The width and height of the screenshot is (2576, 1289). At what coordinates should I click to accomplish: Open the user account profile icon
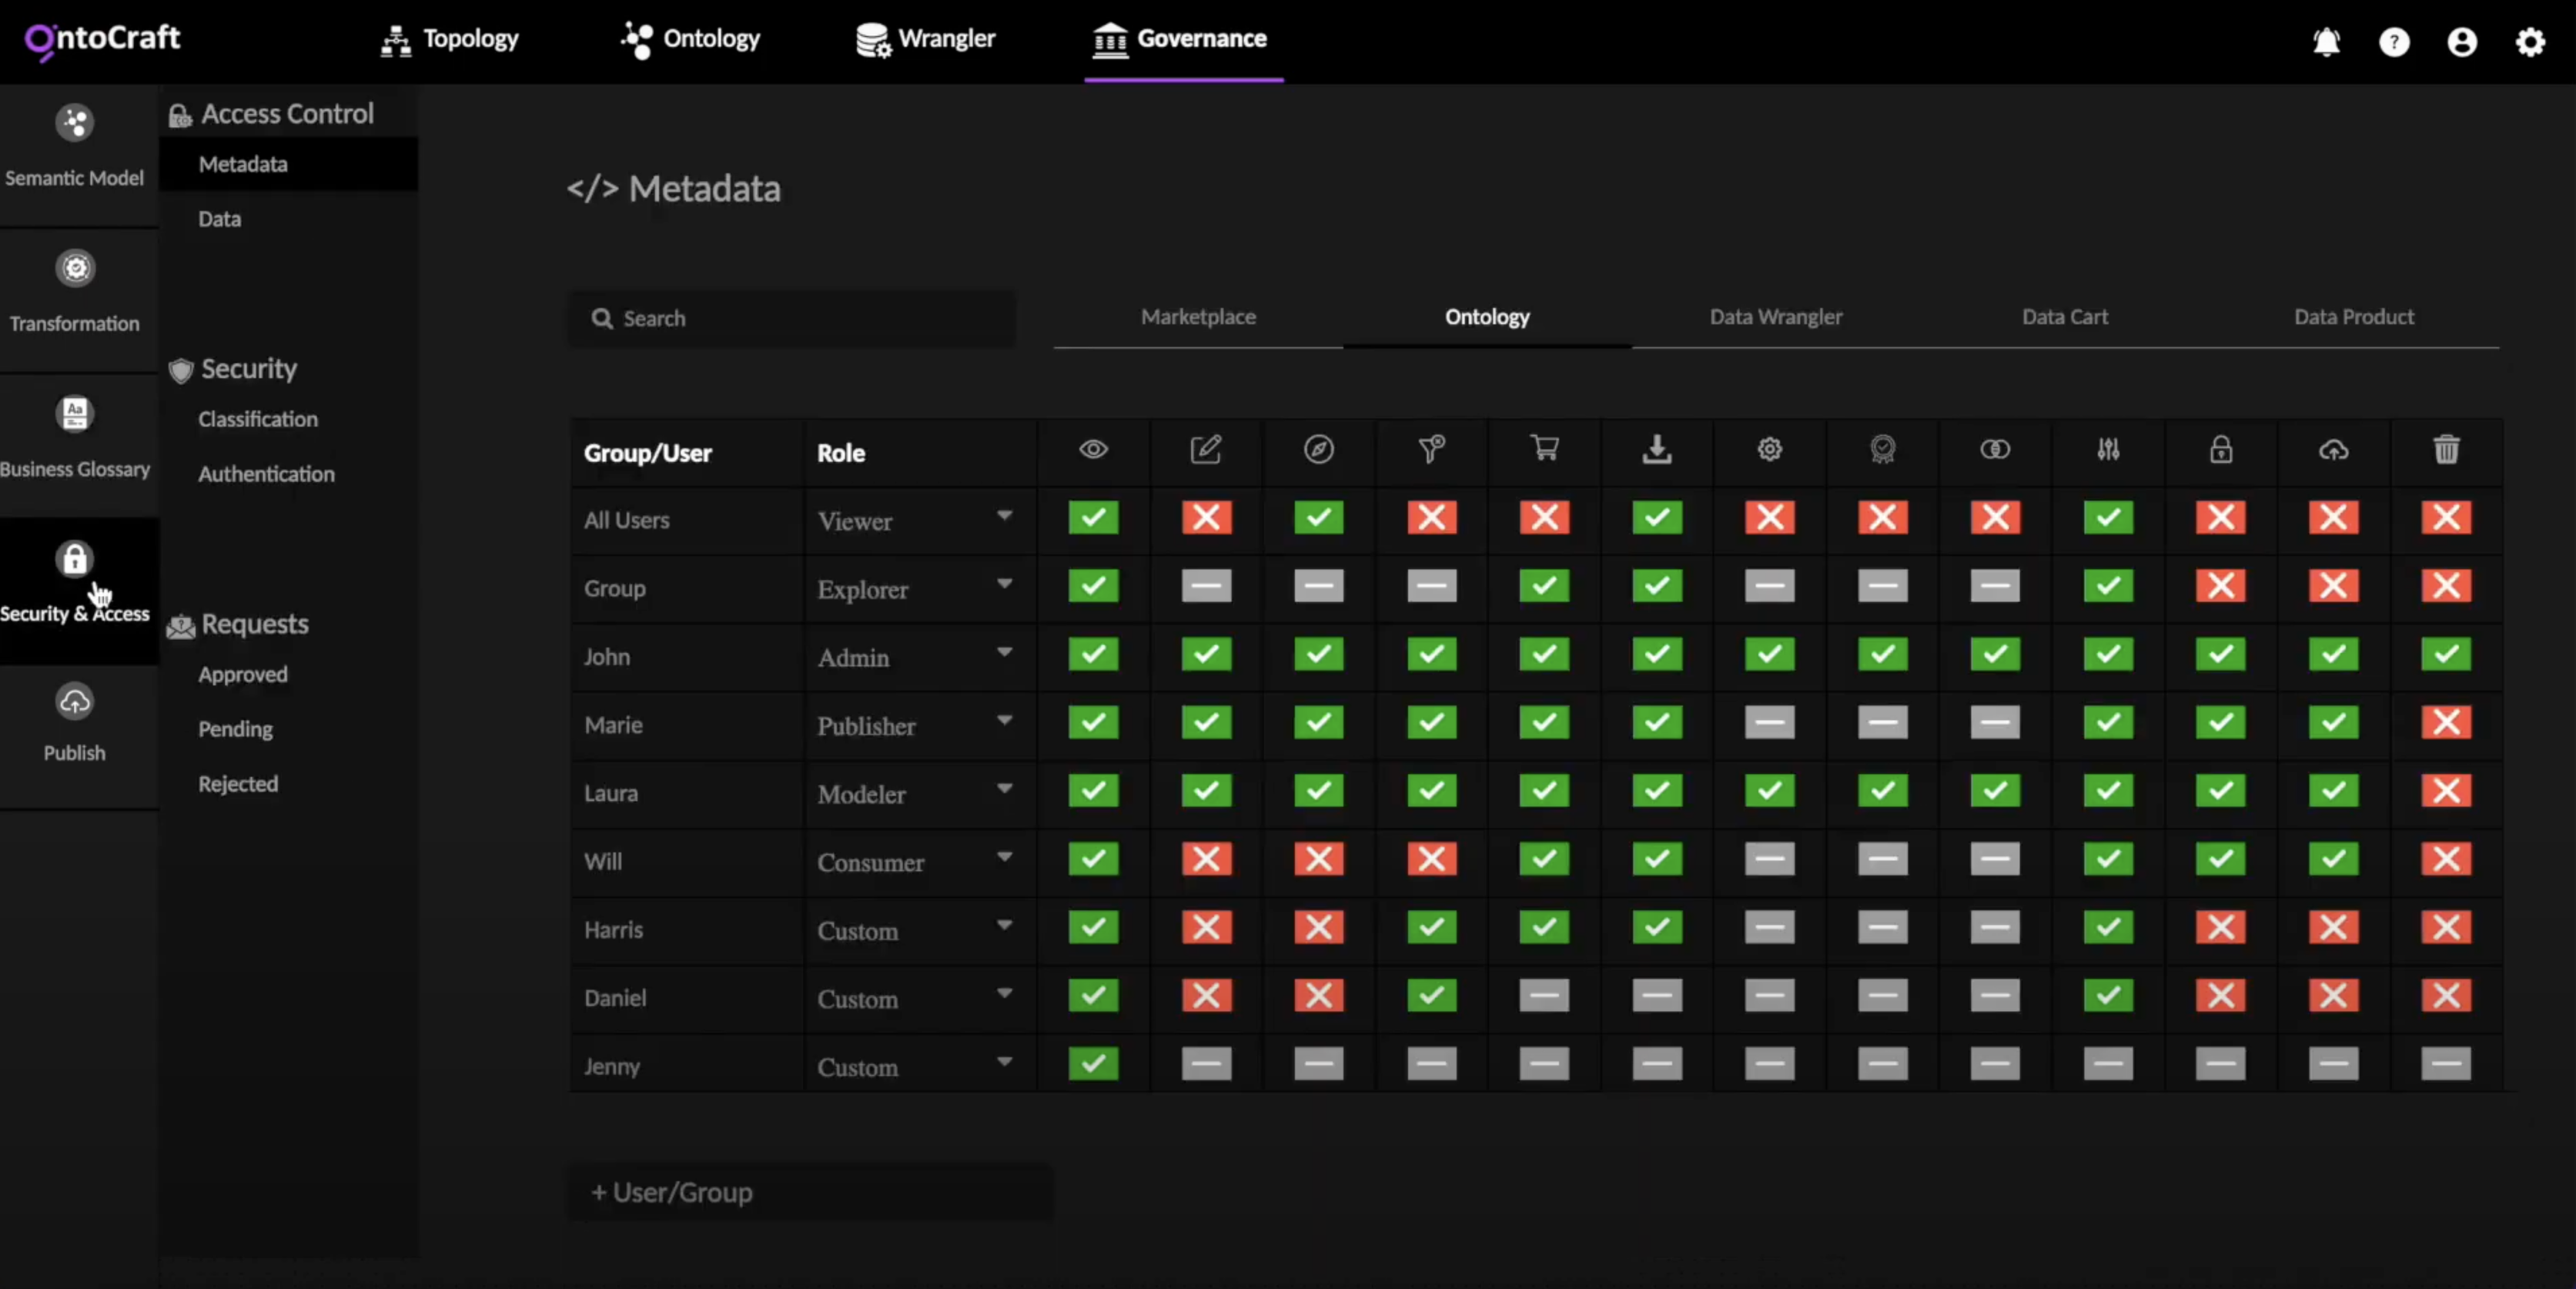point(2462,42)
